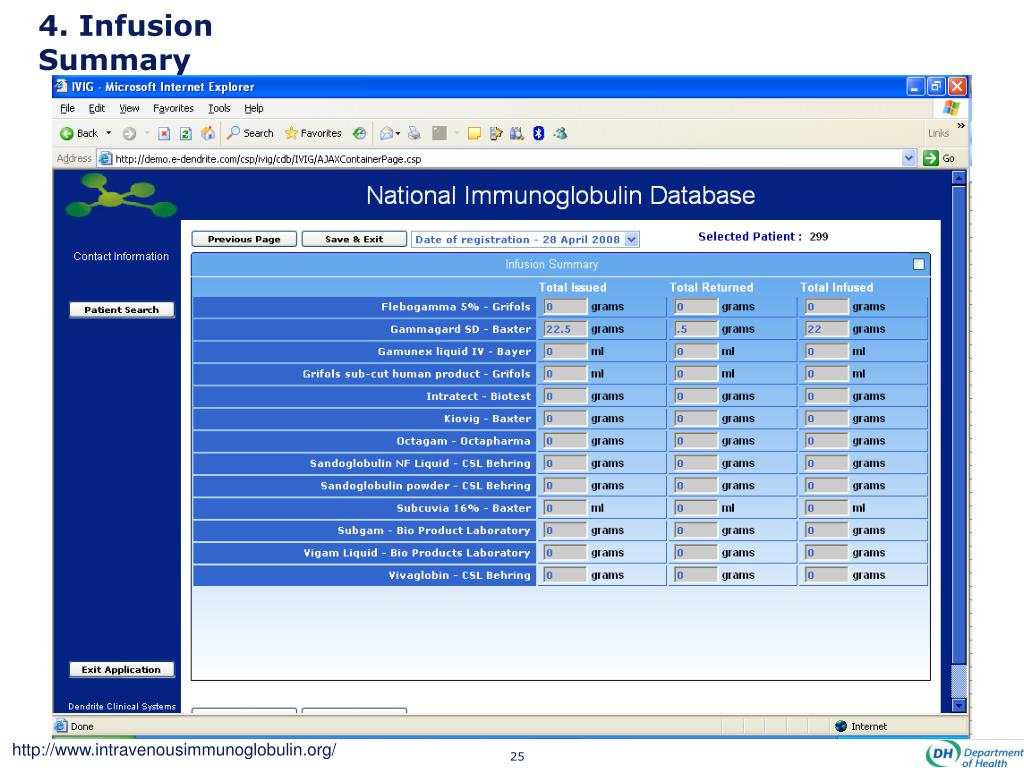Open the File menu
1024x768 pixels.
click(67, 108)
